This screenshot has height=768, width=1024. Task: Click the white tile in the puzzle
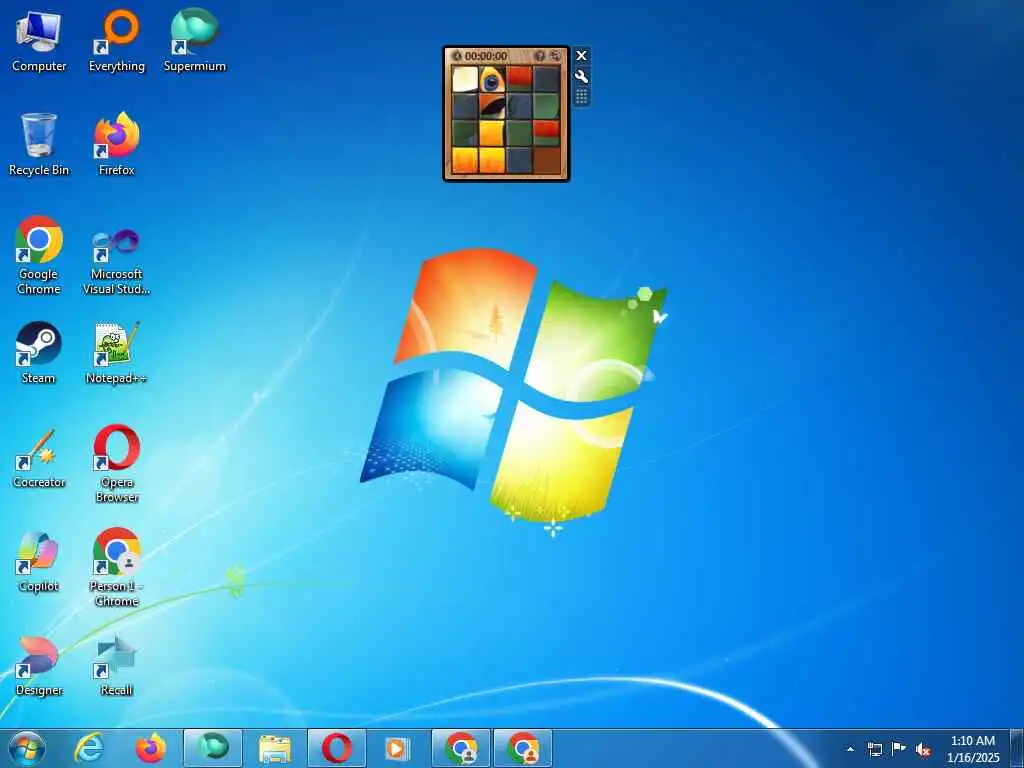[465, 79]
